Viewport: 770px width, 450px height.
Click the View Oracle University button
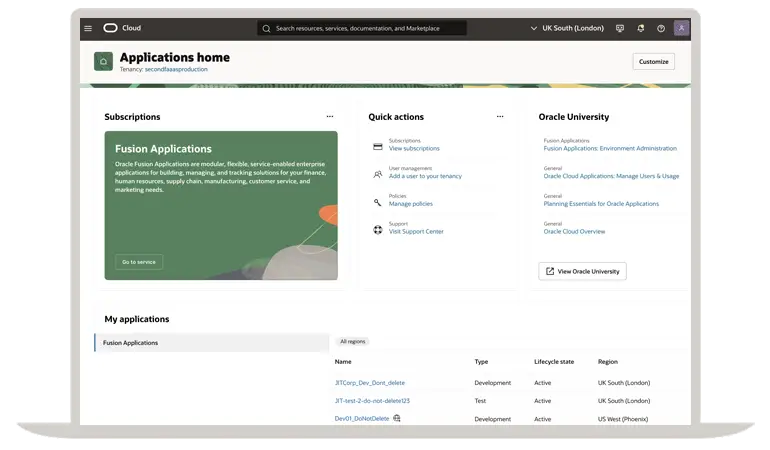(582, 271)
